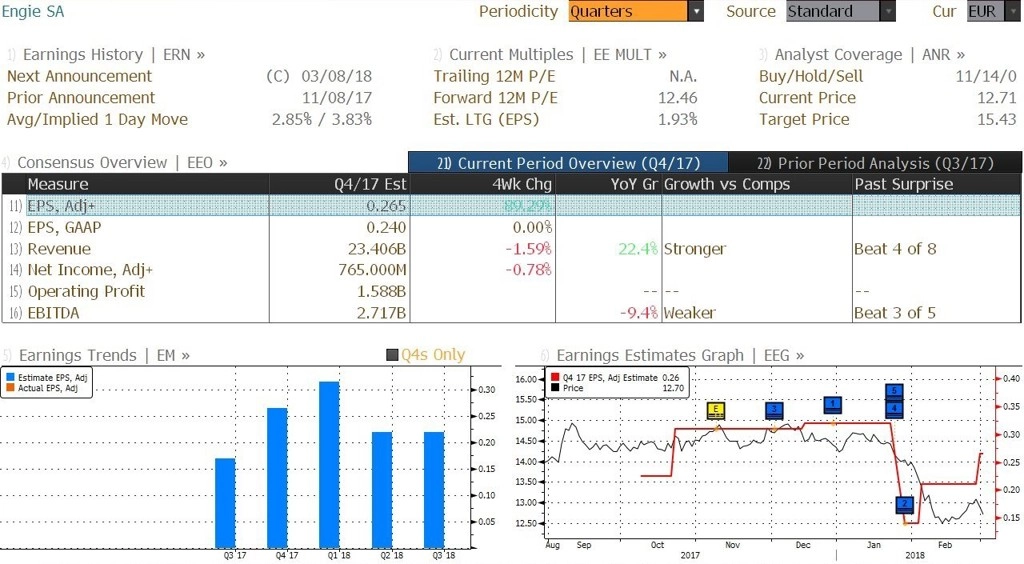Open the Cur EUR currency dropdown
The width and height of the screenshot is (1024, 564).
(993, 11)
